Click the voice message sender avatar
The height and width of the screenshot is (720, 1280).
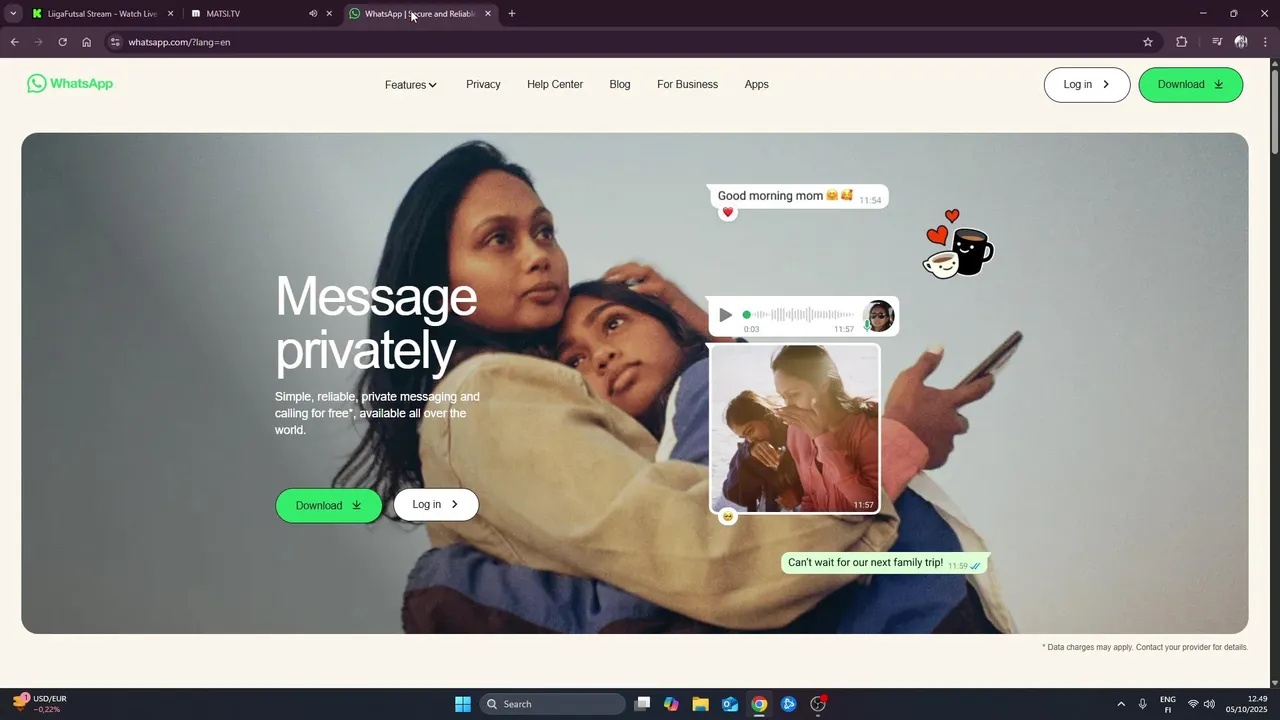pyautogui.click(x=878, y=316)
